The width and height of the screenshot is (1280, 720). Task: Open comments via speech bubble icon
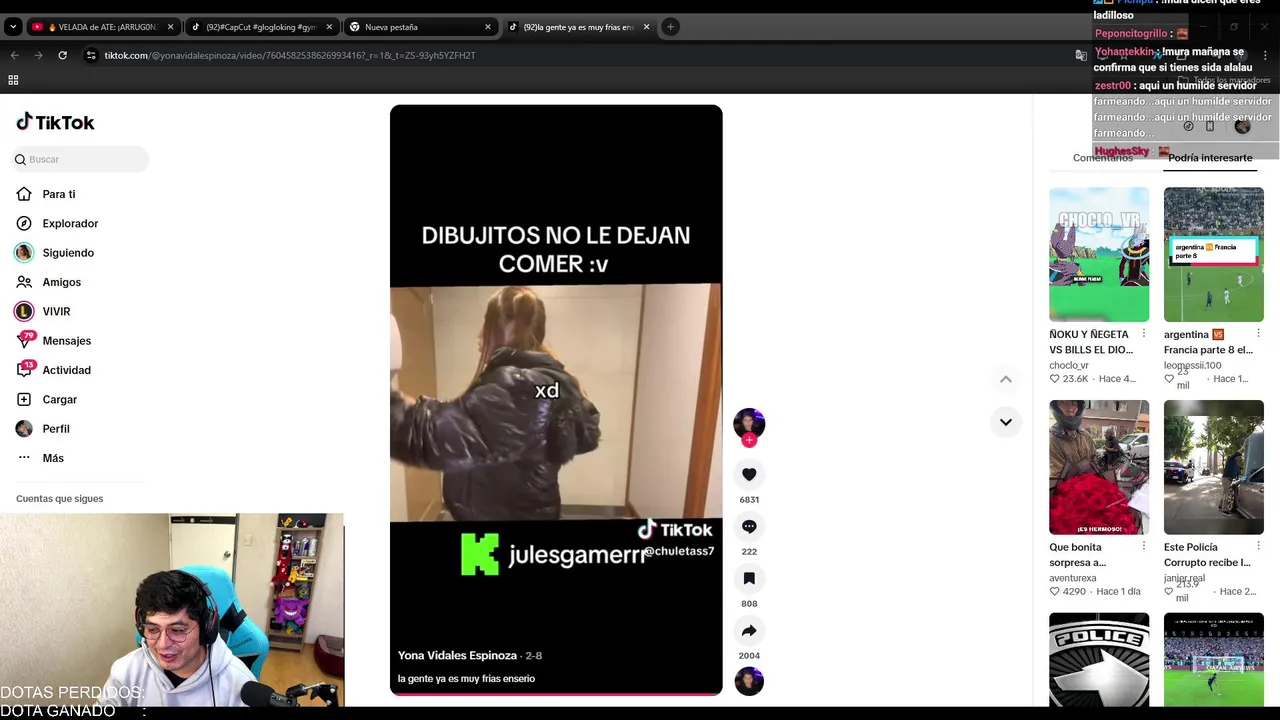(x=749, y=526)
